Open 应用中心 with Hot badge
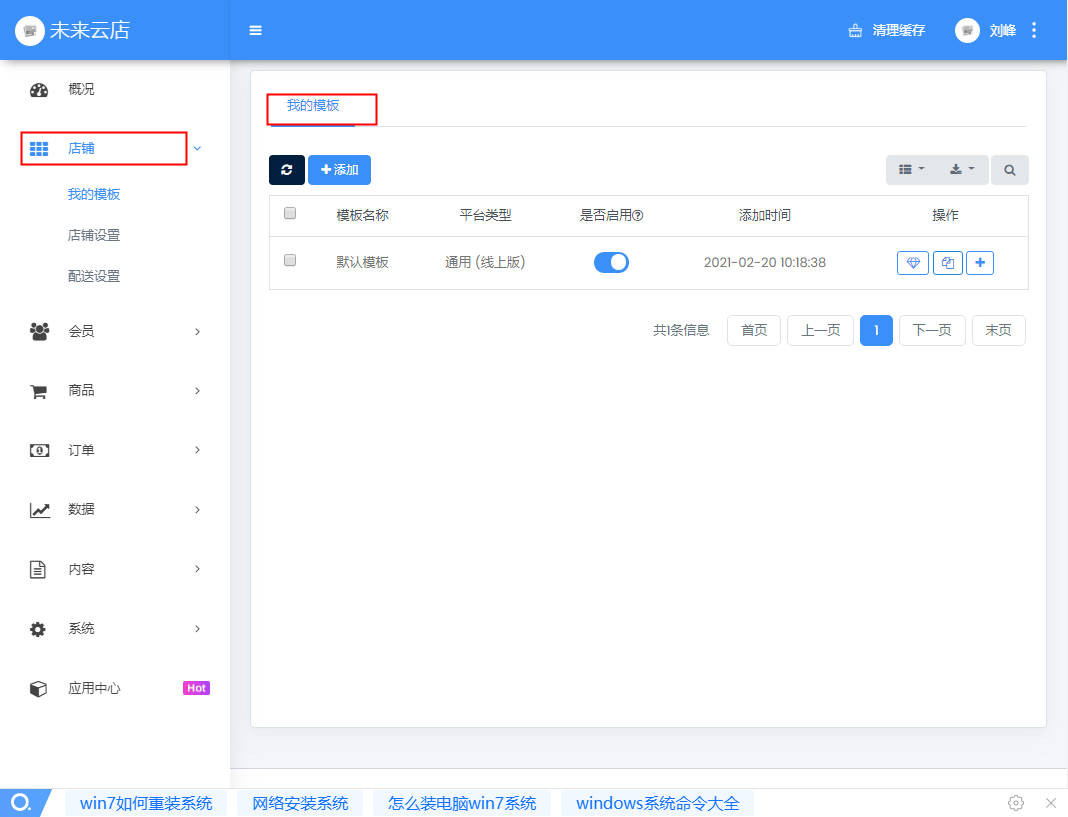Screen dimensions: 1068x817 95,688
